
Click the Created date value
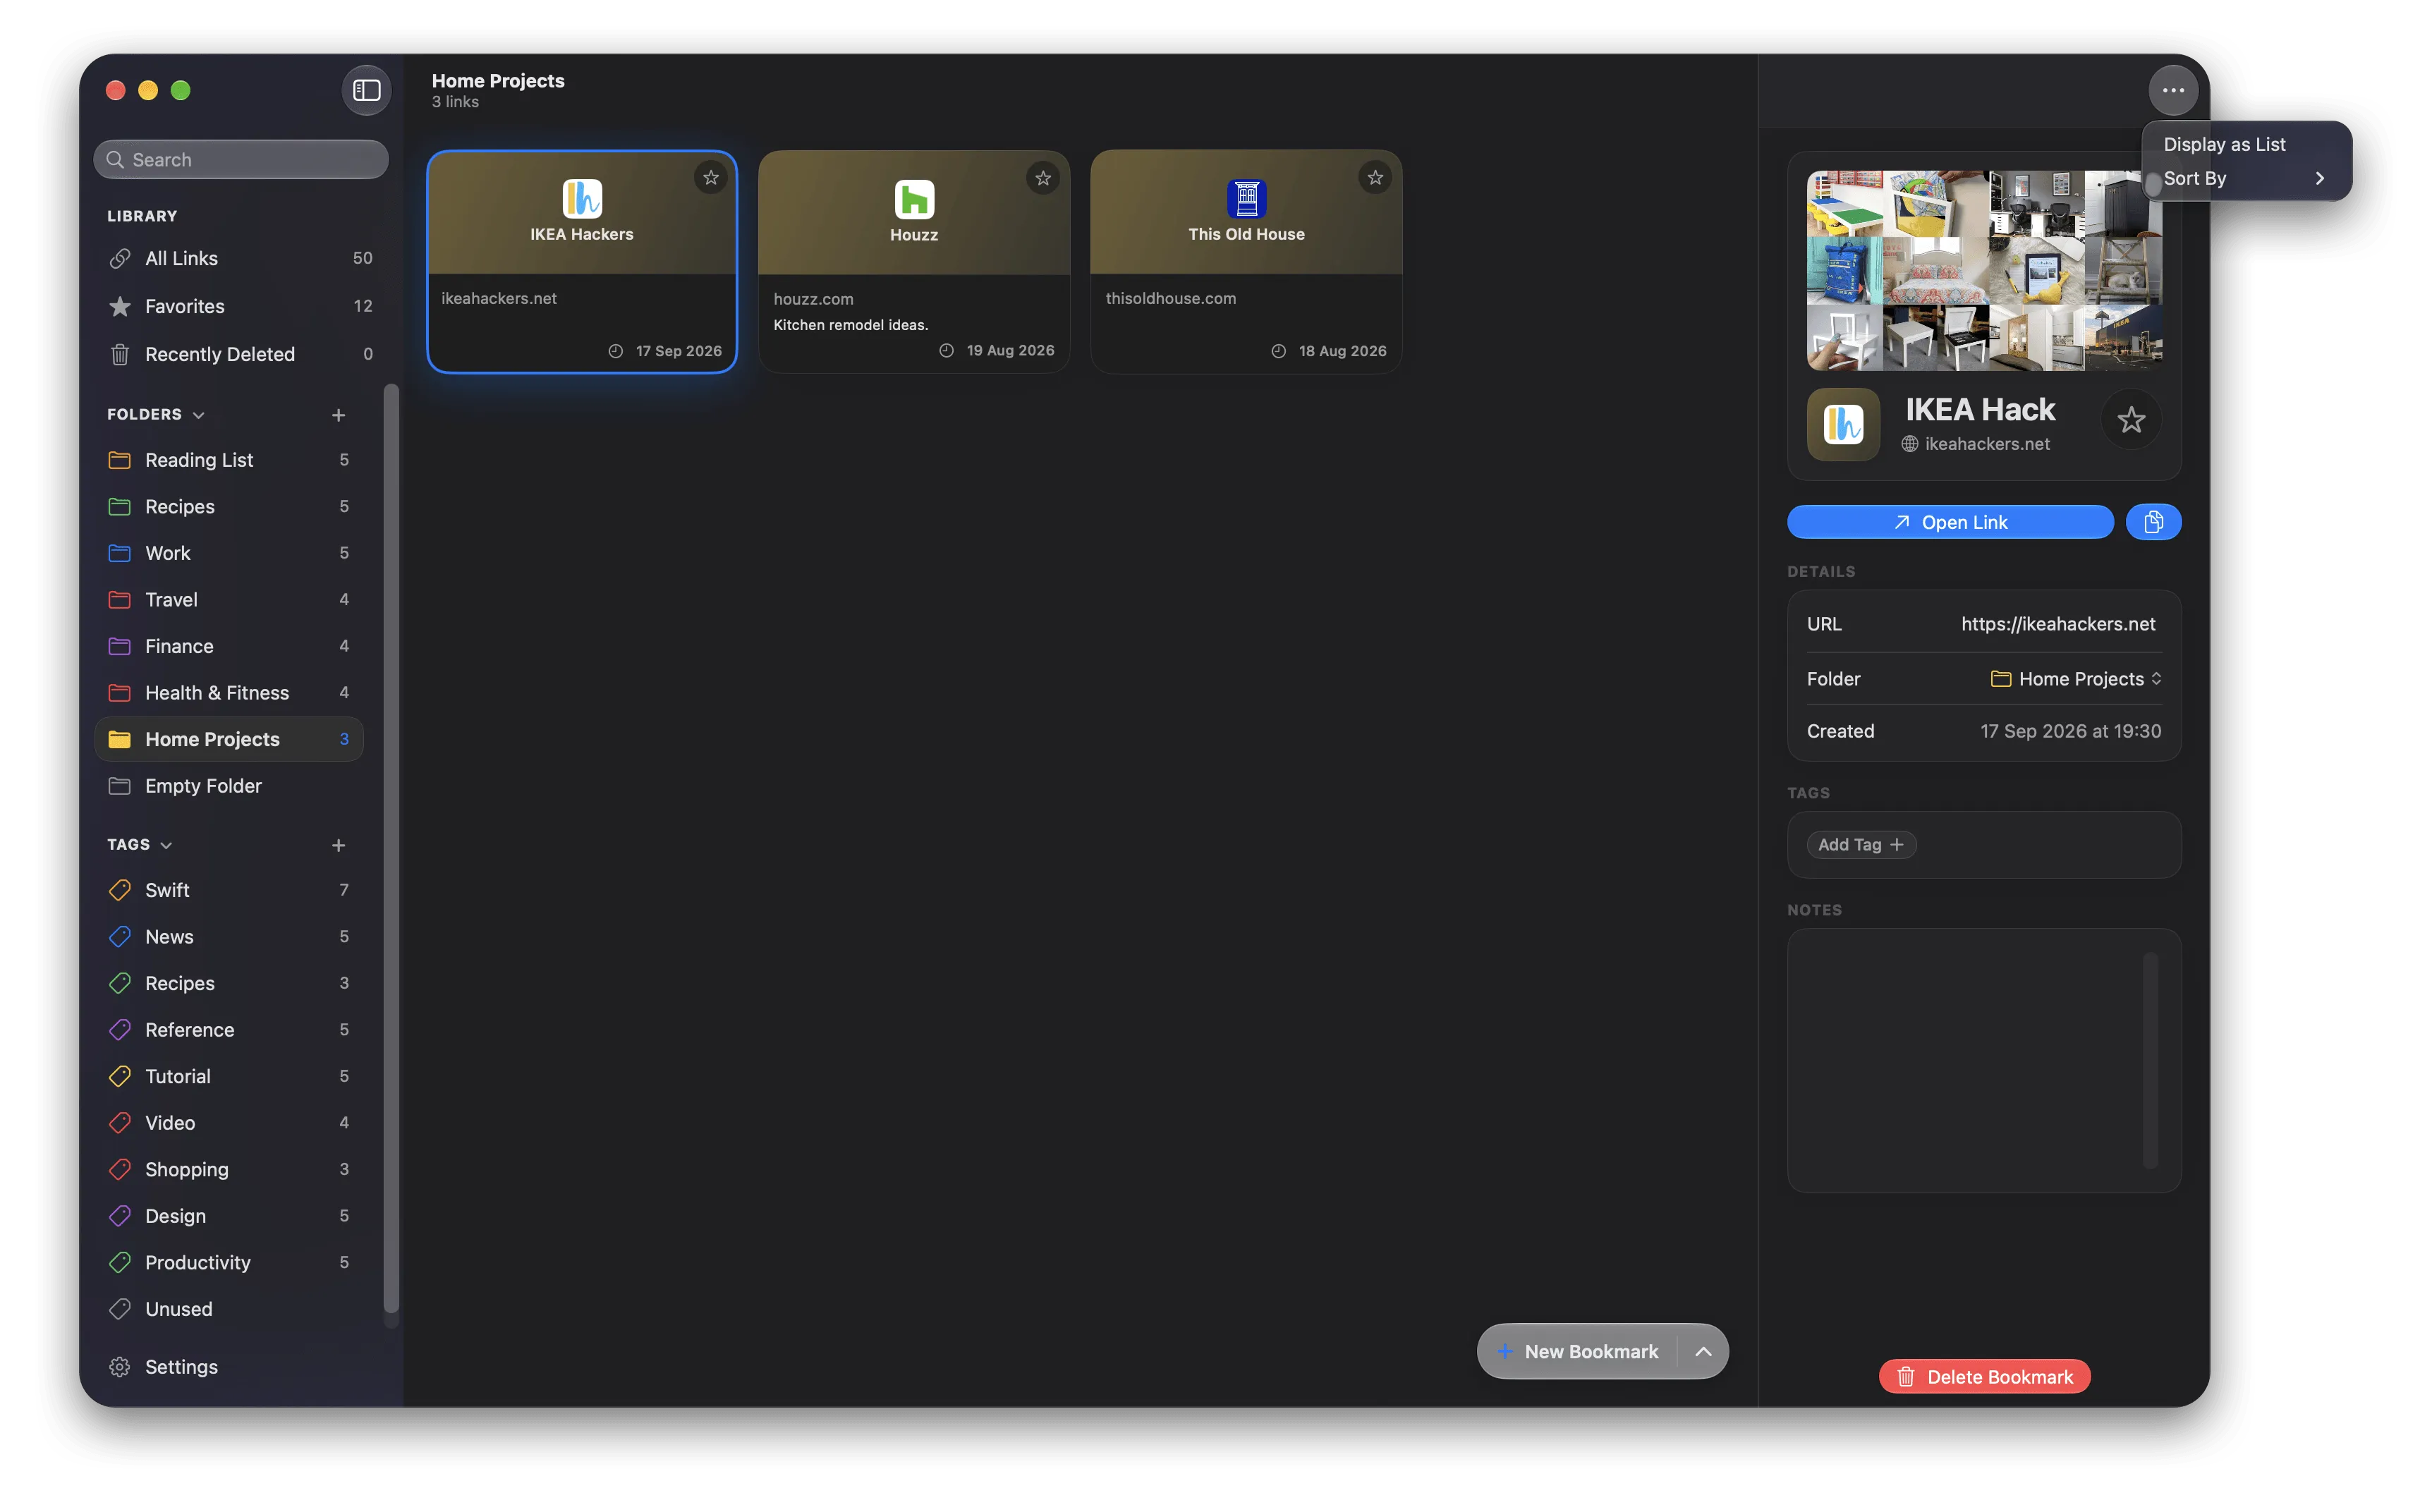(x=2070, y=731)
